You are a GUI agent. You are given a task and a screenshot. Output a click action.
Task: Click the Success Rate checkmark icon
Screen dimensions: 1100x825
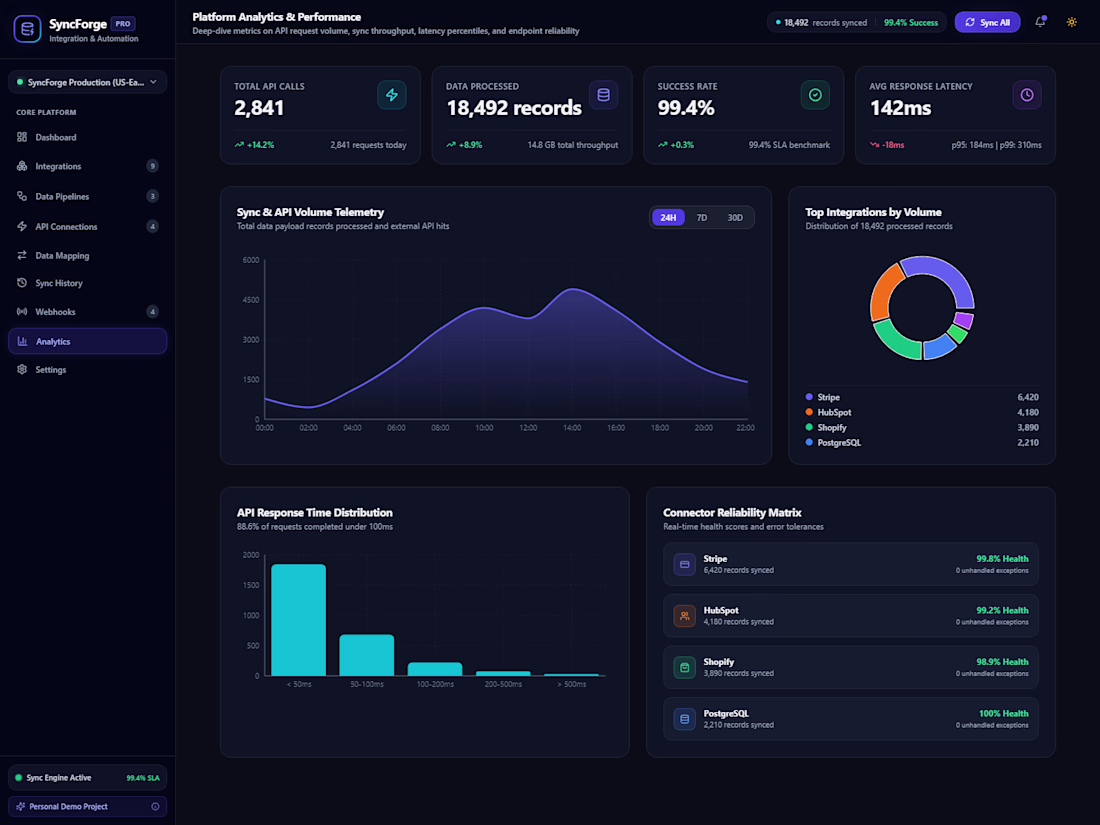pos(815,95)
